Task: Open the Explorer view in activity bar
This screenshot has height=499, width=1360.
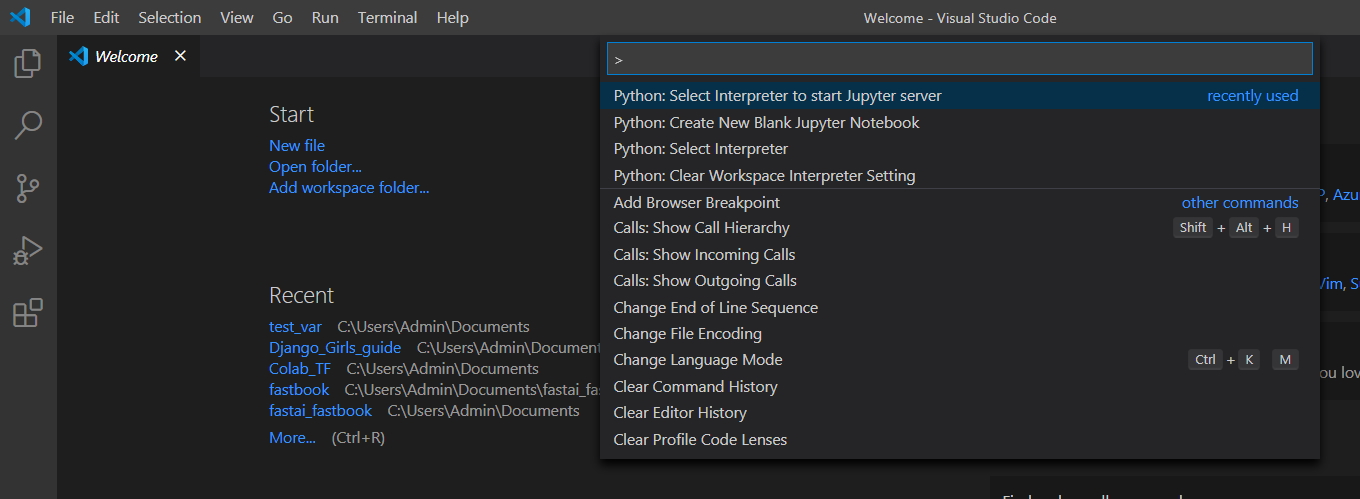Action: tap(28, 64)
